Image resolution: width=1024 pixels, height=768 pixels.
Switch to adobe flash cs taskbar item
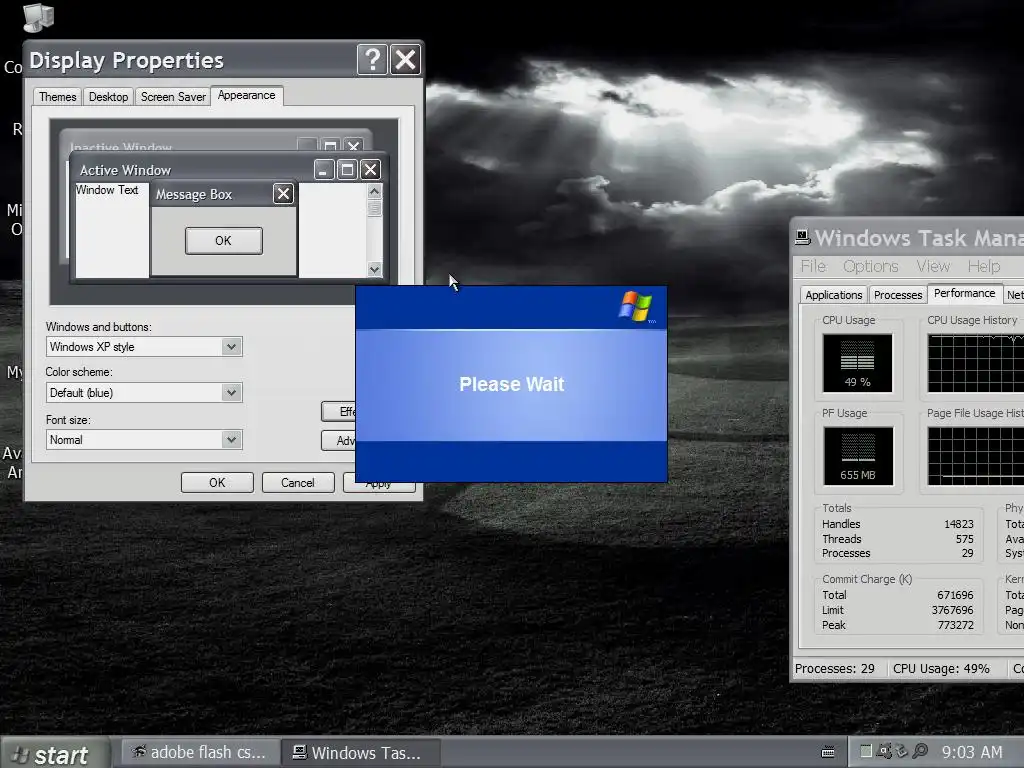tap(200, 753)
